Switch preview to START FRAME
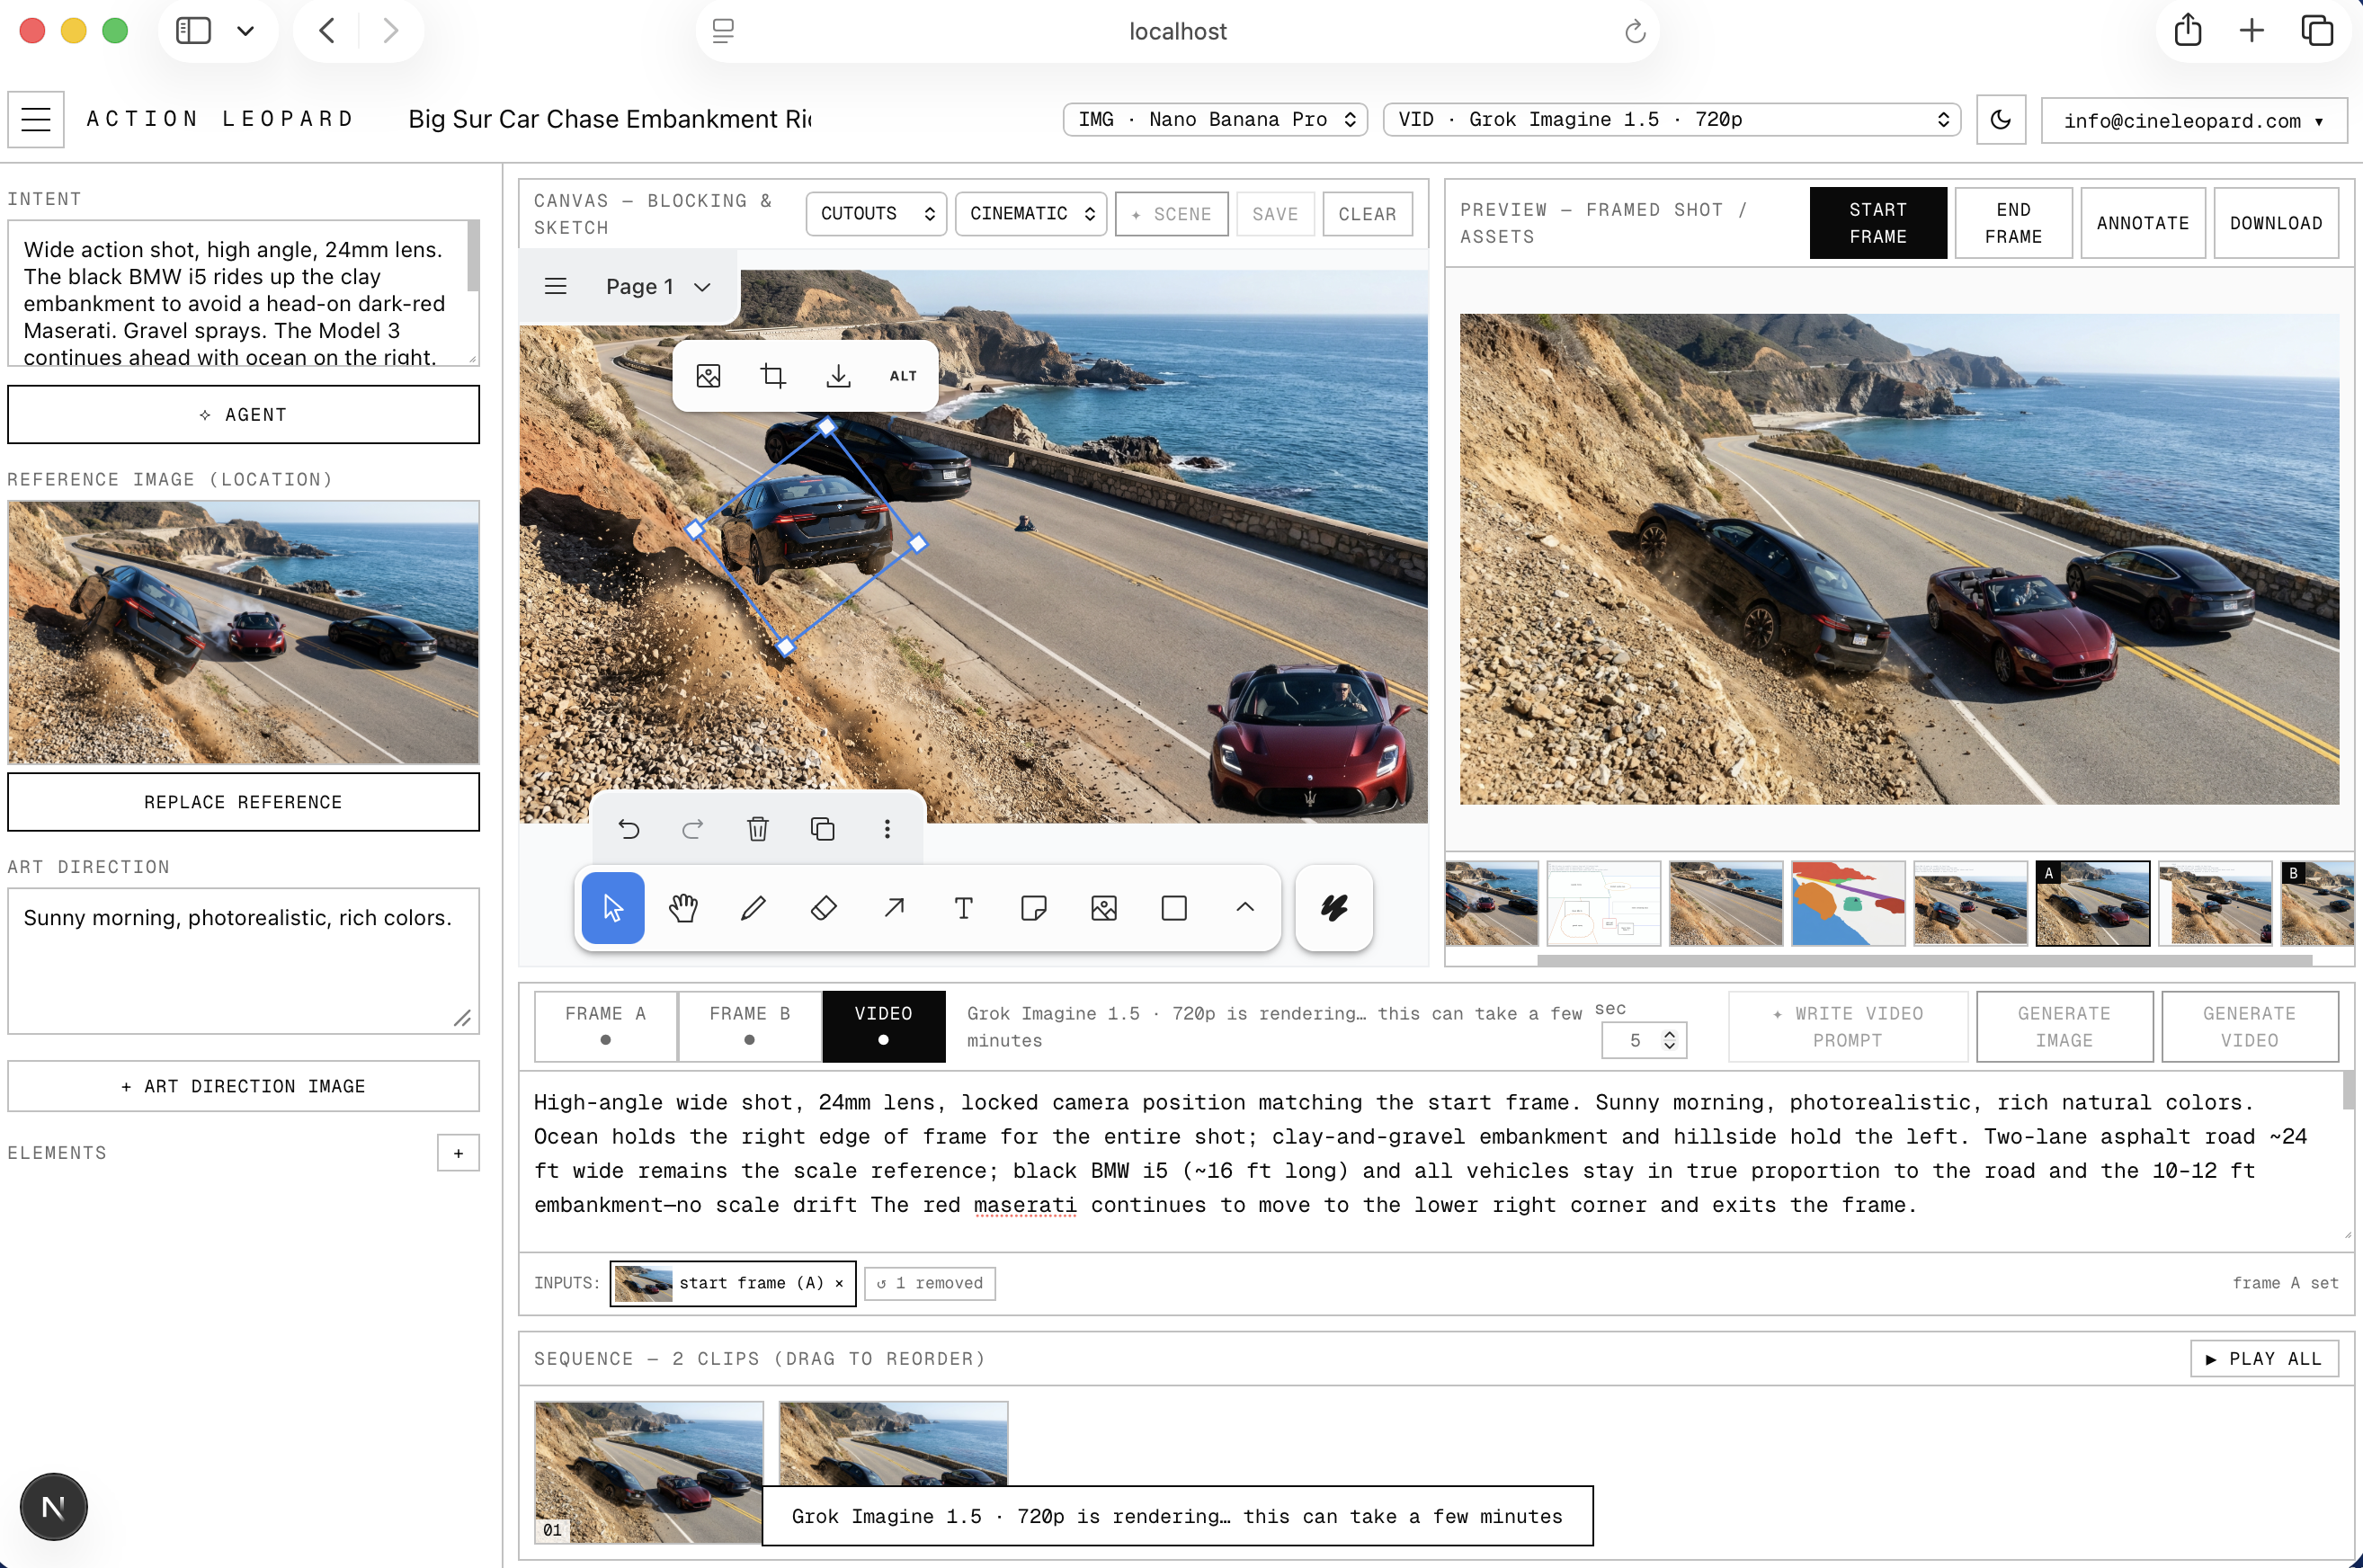 pos(1878,223)
